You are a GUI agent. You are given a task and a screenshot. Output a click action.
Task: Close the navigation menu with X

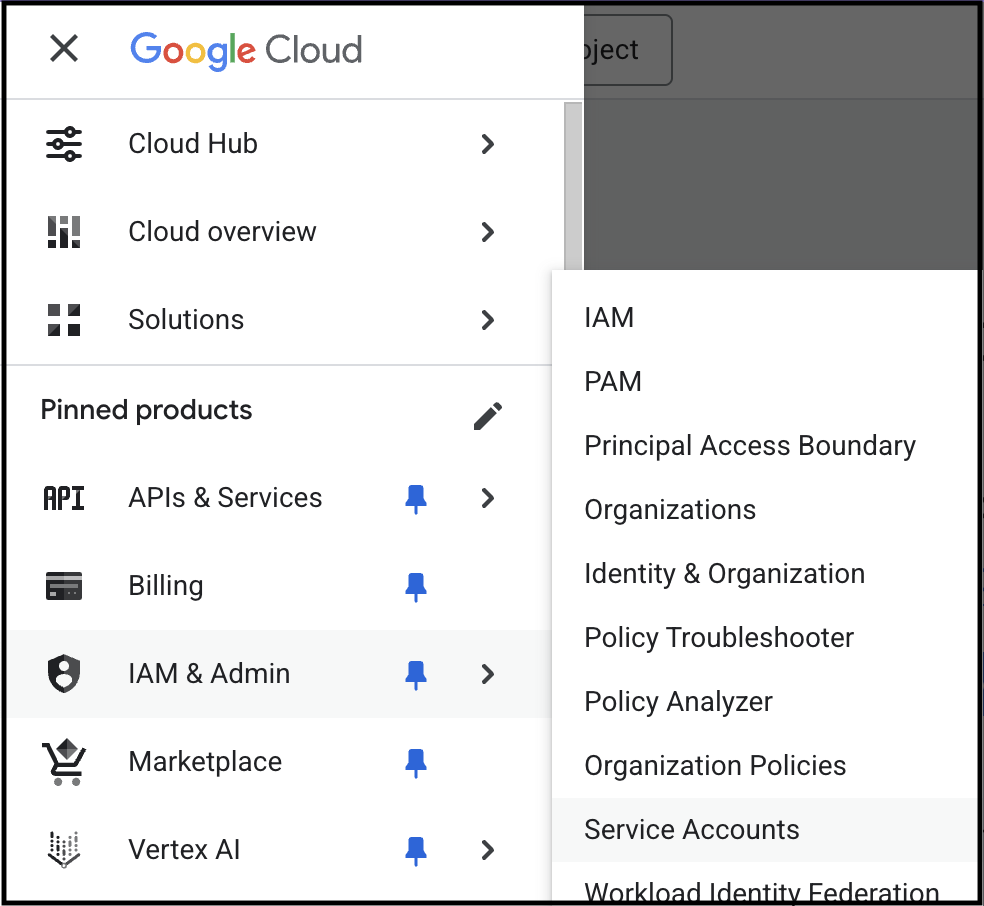[64, 48]
